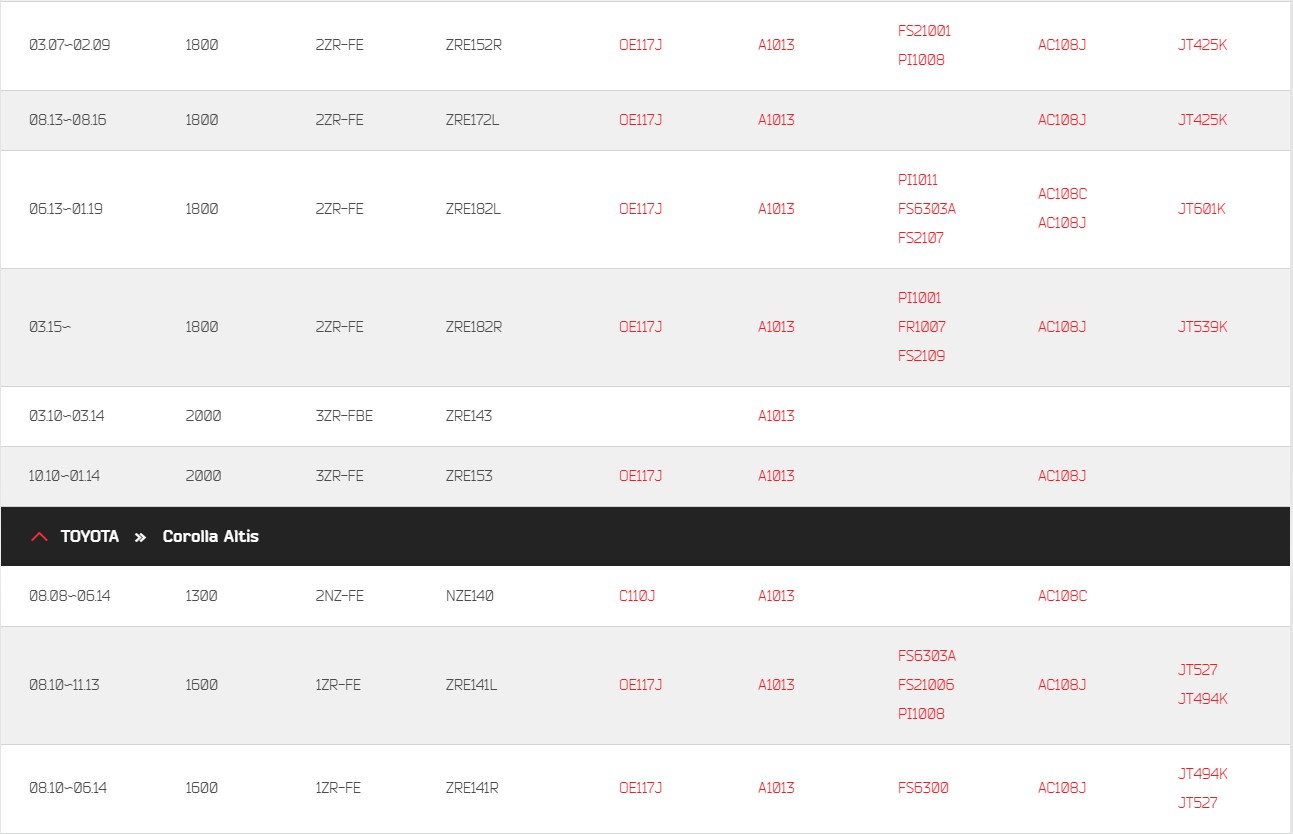Select FS2107 part number link
The width and height of the screenshot is (1293, 834).
point(920,238)
